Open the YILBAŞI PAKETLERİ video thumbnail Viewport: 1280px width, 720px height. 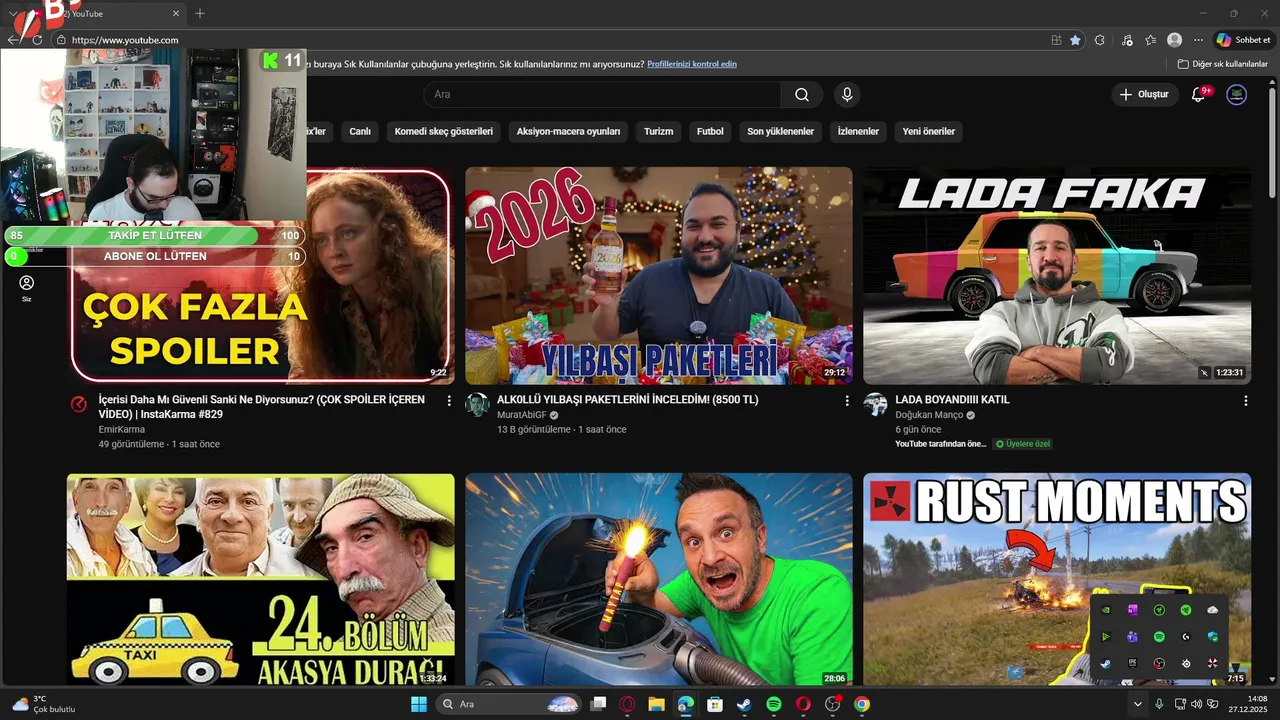pos(659,275)
